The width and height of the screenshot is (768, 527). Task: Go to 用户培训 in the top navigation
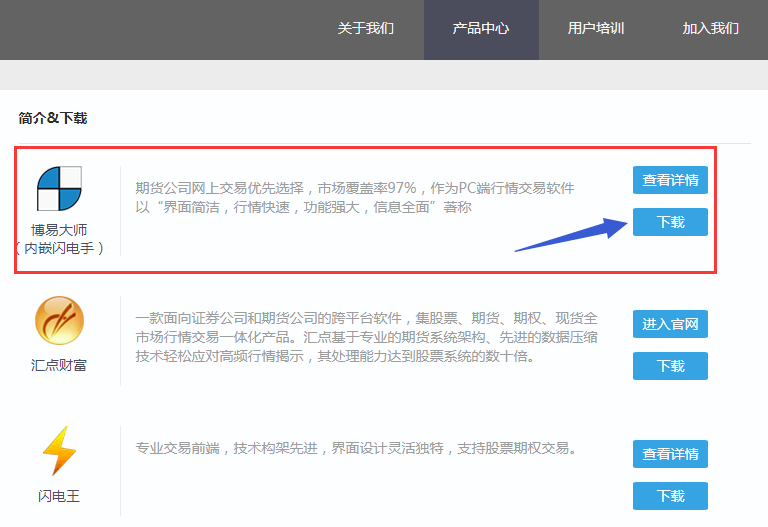pos(596,28)
